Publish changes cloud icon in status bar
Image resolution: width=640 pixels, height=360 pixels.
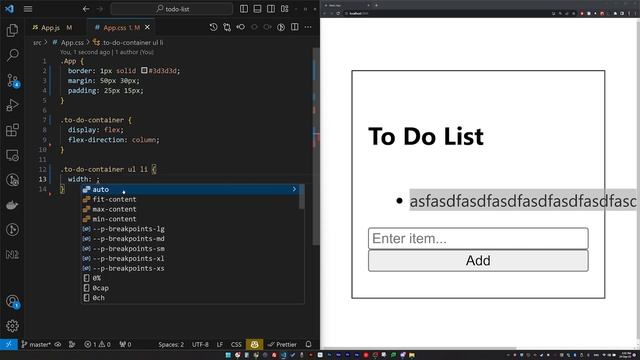58,344
